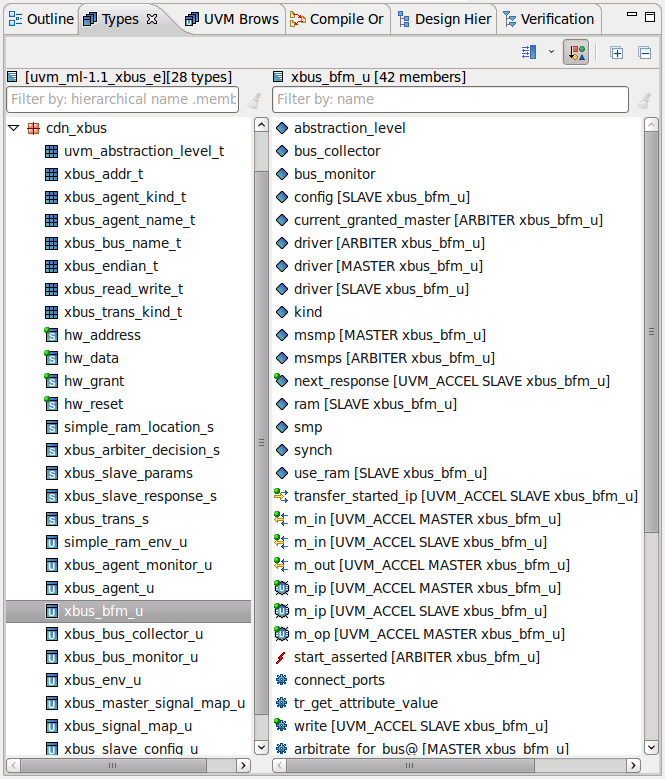The width and height of the screenshot is (665, 779).
Task: Click abstraction_level field icon
Action: click(x=282, y=128)
